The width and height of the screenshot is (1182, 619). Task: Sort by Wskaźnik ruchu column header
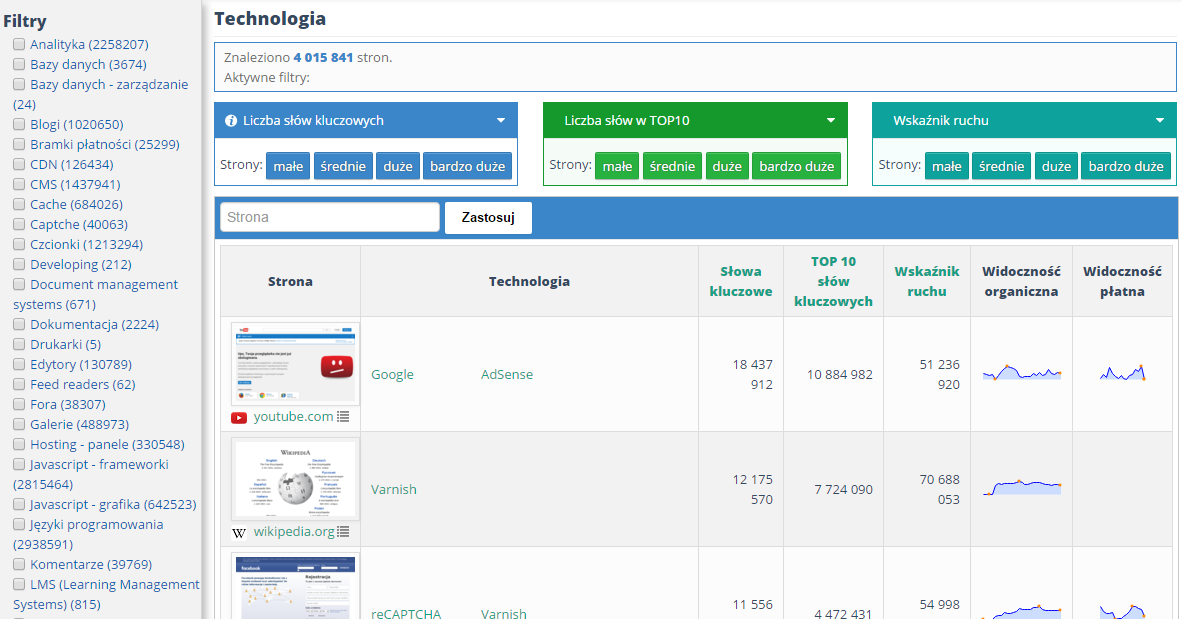click(926, 281)
